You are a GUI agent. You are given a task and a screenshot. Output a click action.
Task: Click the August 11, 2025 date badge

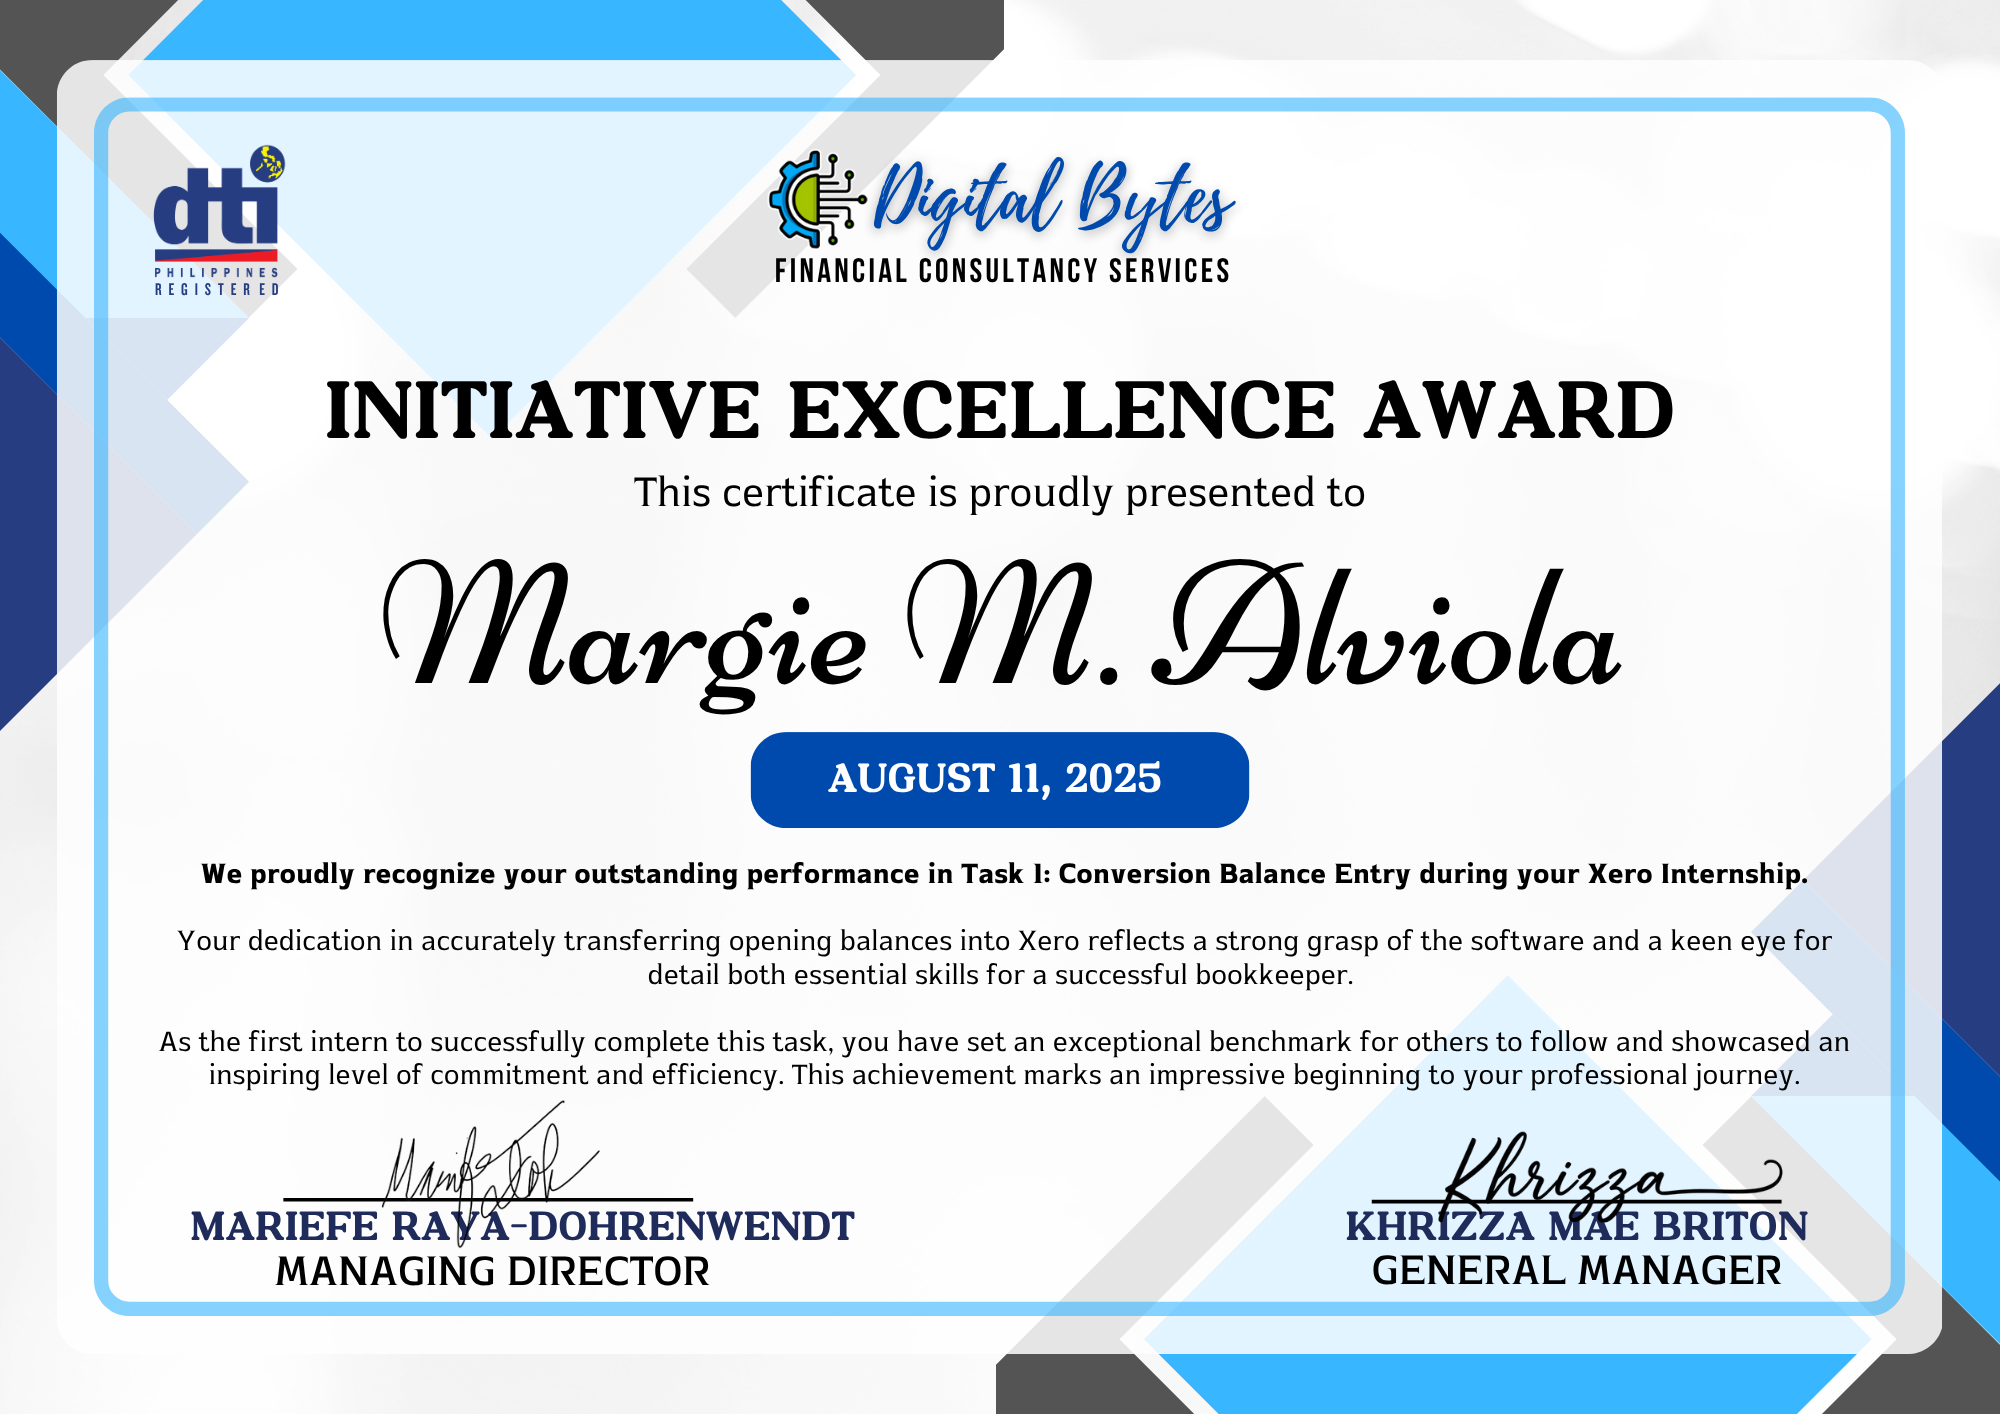coord(999,779)
